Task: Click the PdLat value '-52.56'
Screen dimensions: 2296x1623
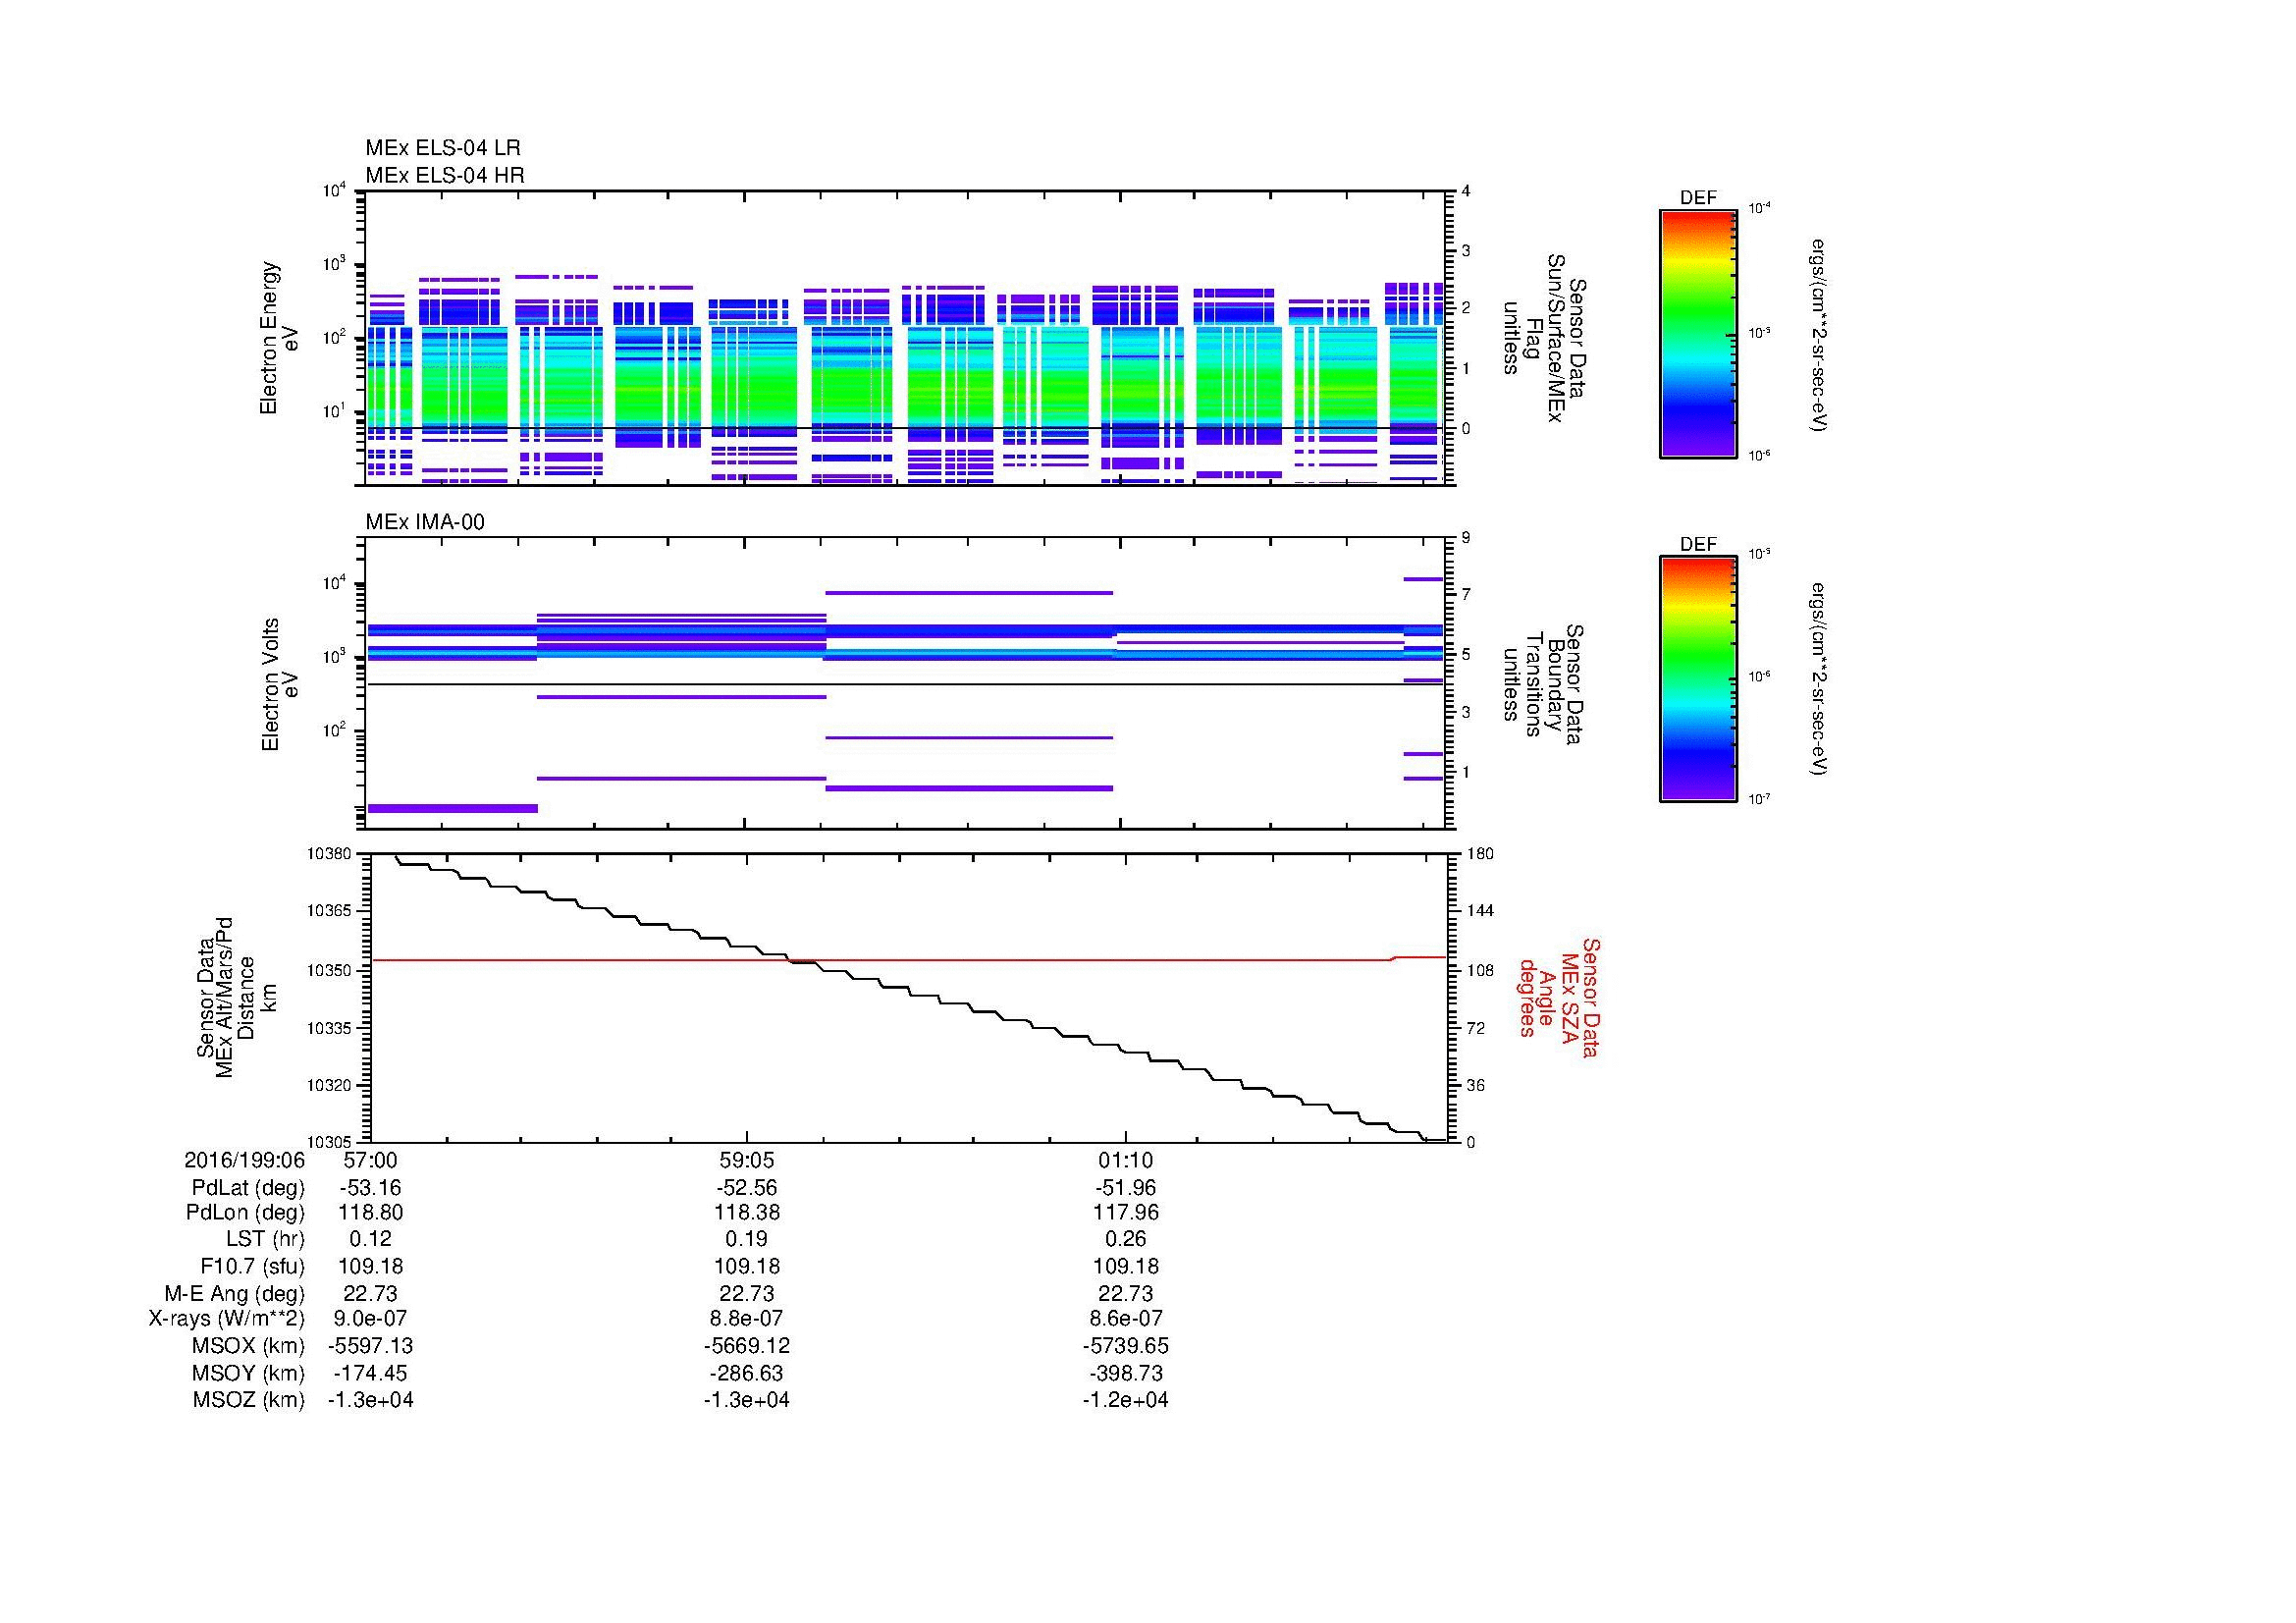Action: coord(747,1189)
